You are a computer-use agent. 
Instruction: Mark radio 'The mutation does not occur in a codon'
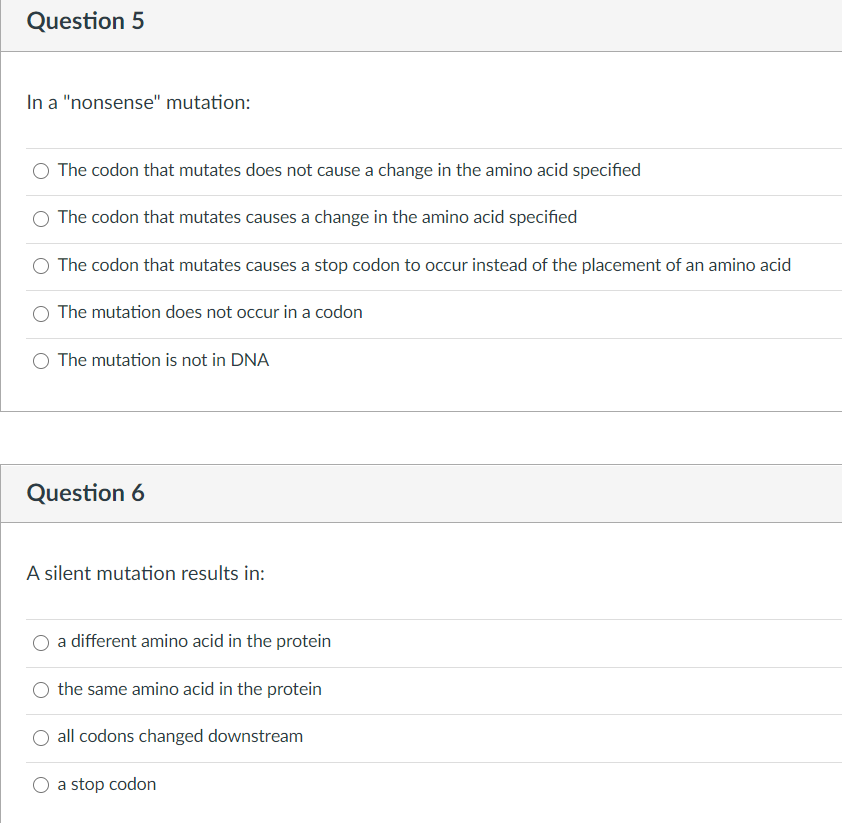pos(41,314)
